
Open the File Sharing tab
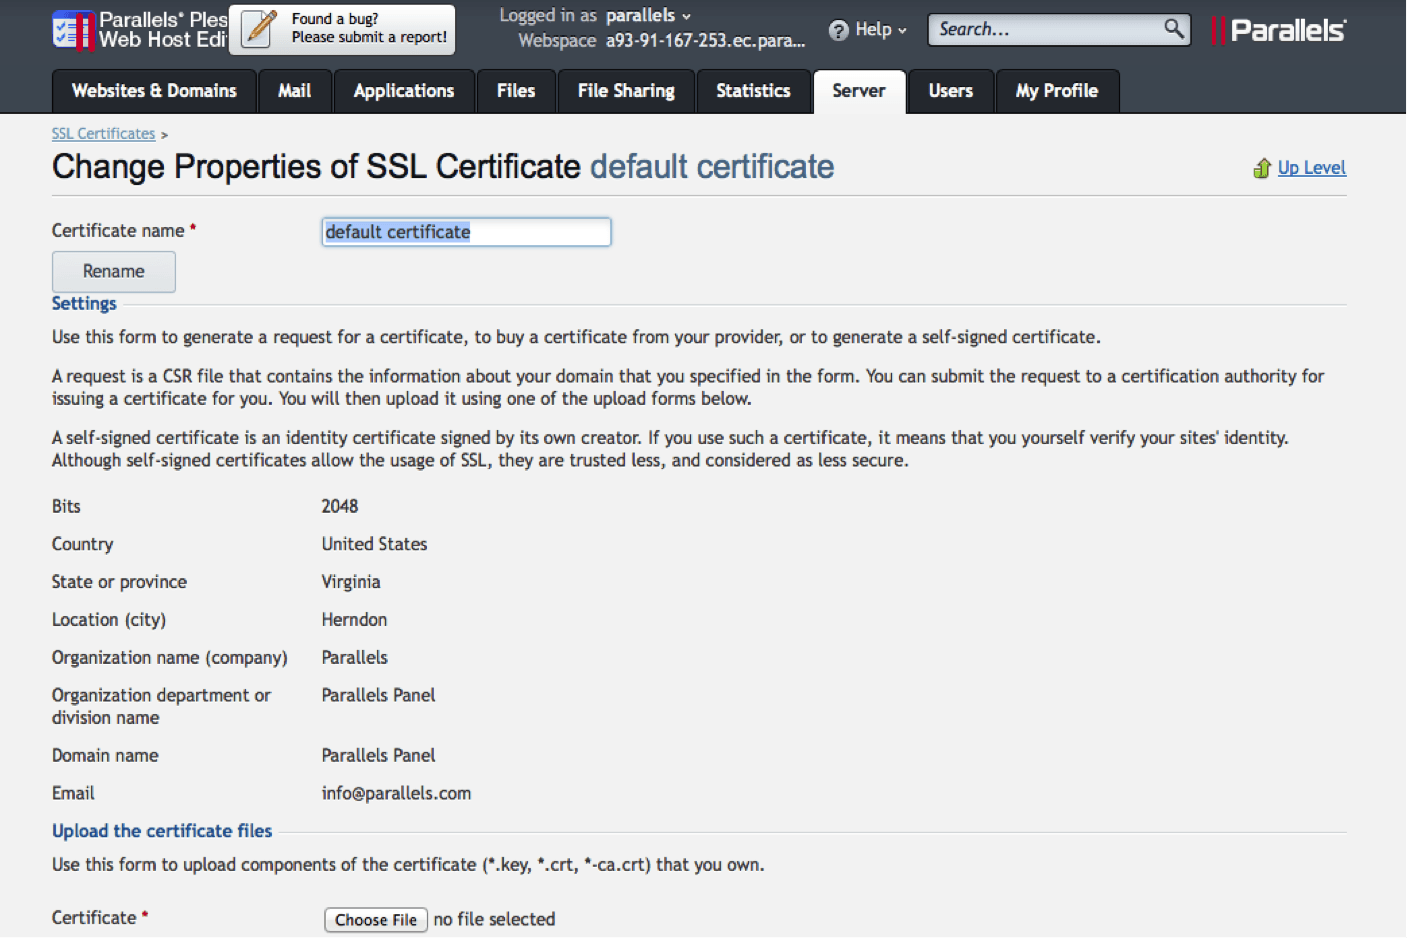coord(626,91)
